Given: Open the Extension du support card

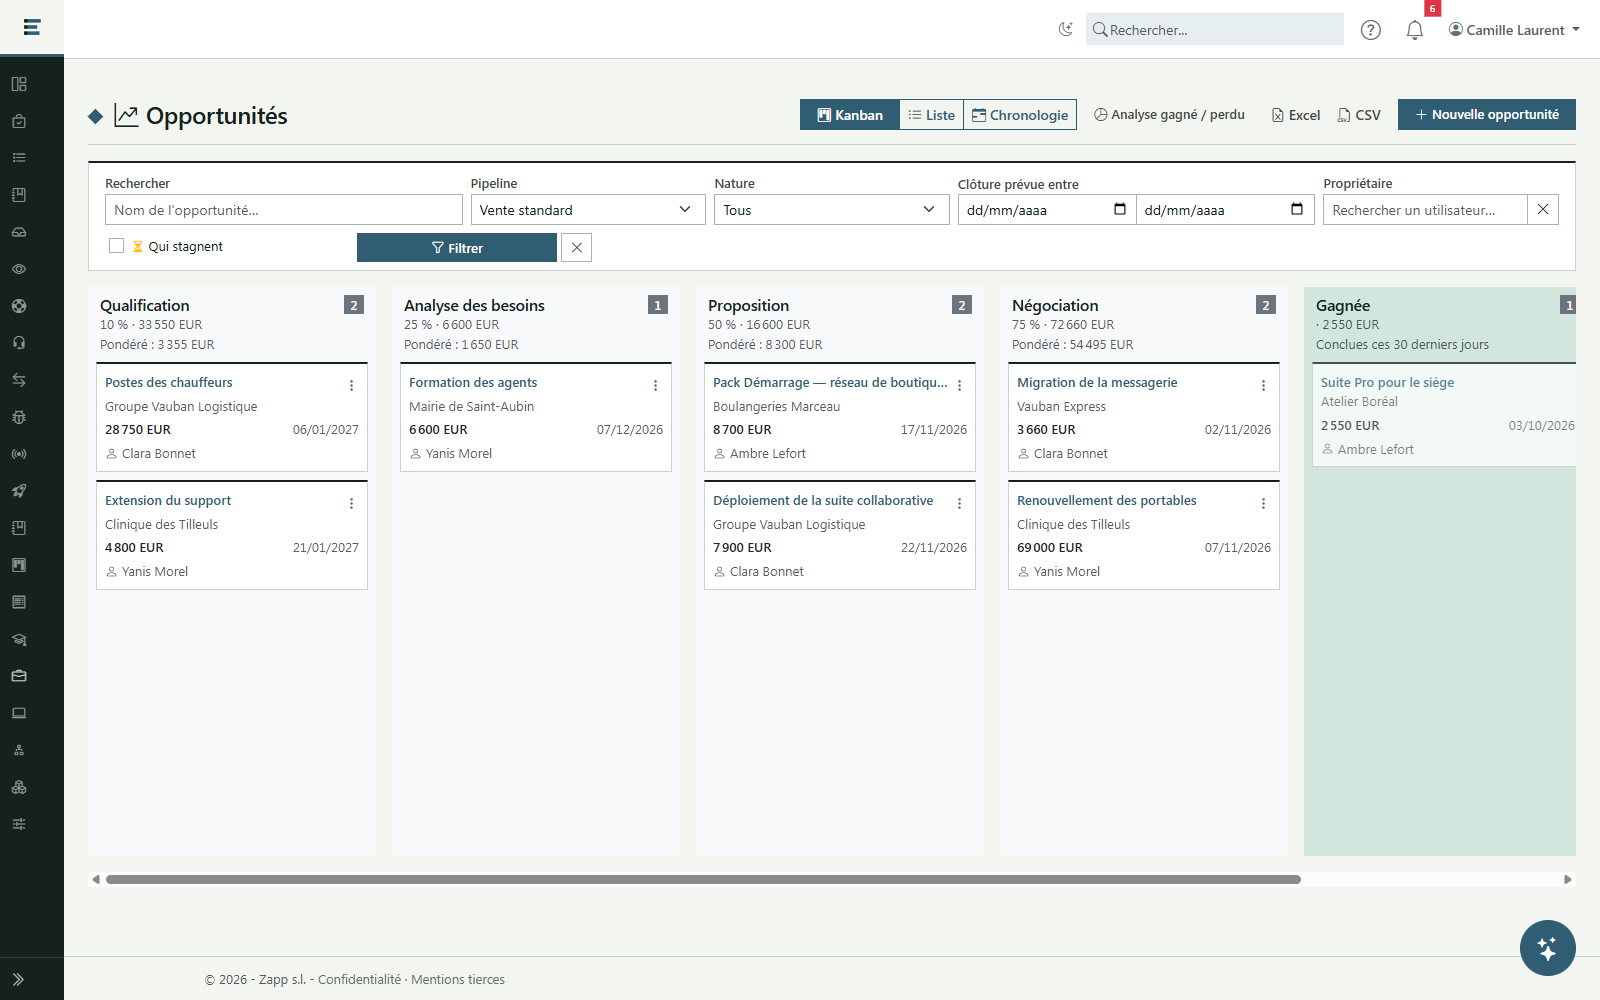Looking at the screenshot, I should coord(232,536).
